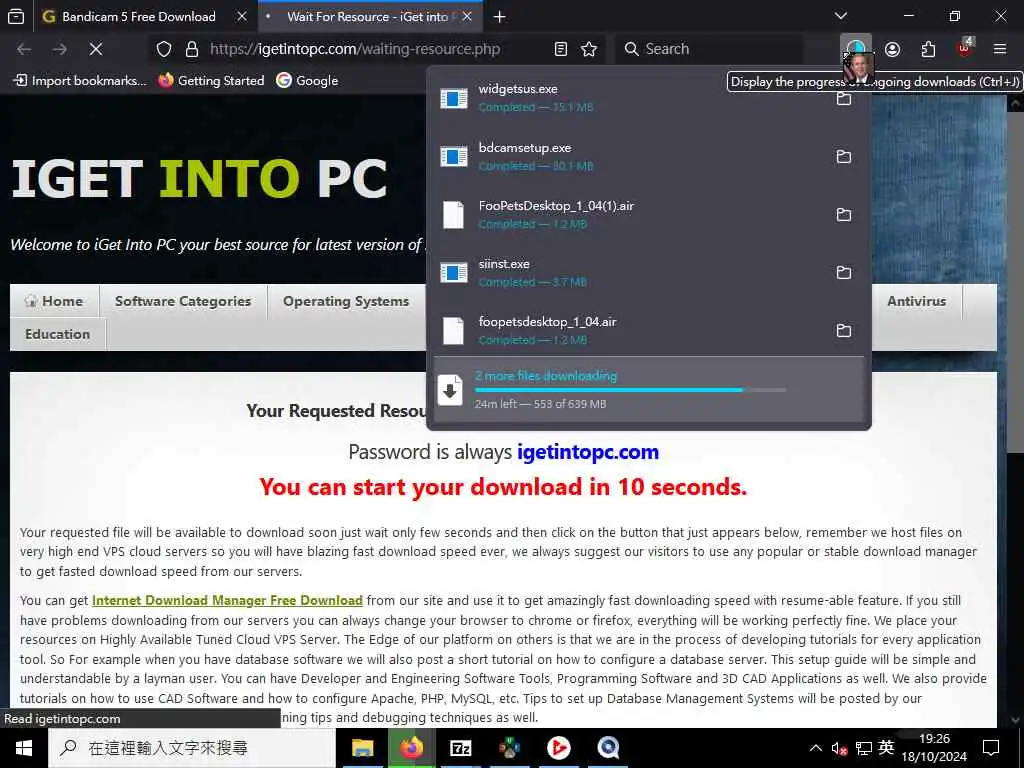Screen dimensions: 1024x768
Task: Go back with the back arrow
Action: (24, 49)
